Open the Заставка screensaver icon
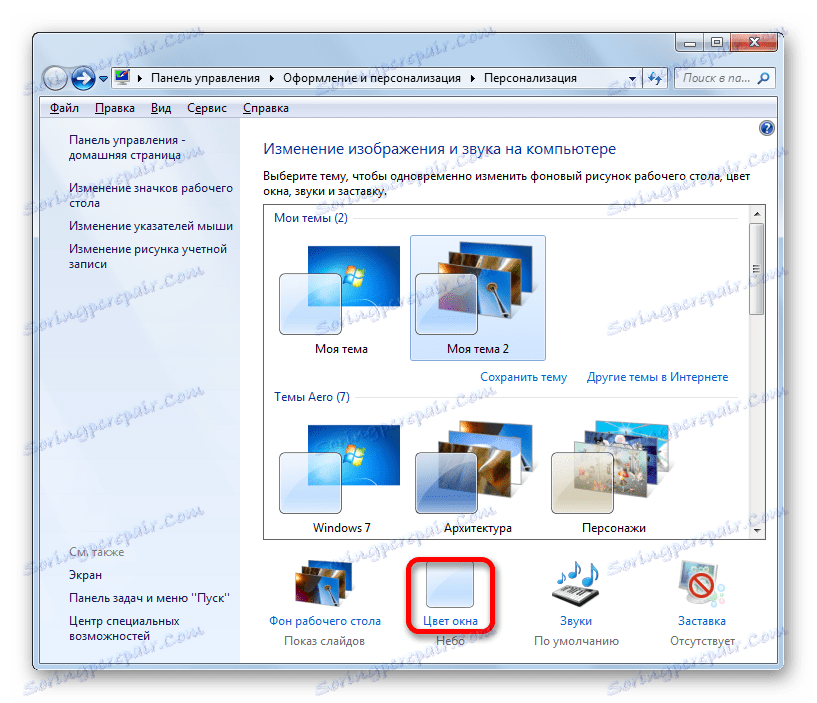Screen dimensions: 817x703 click(701, 584)
